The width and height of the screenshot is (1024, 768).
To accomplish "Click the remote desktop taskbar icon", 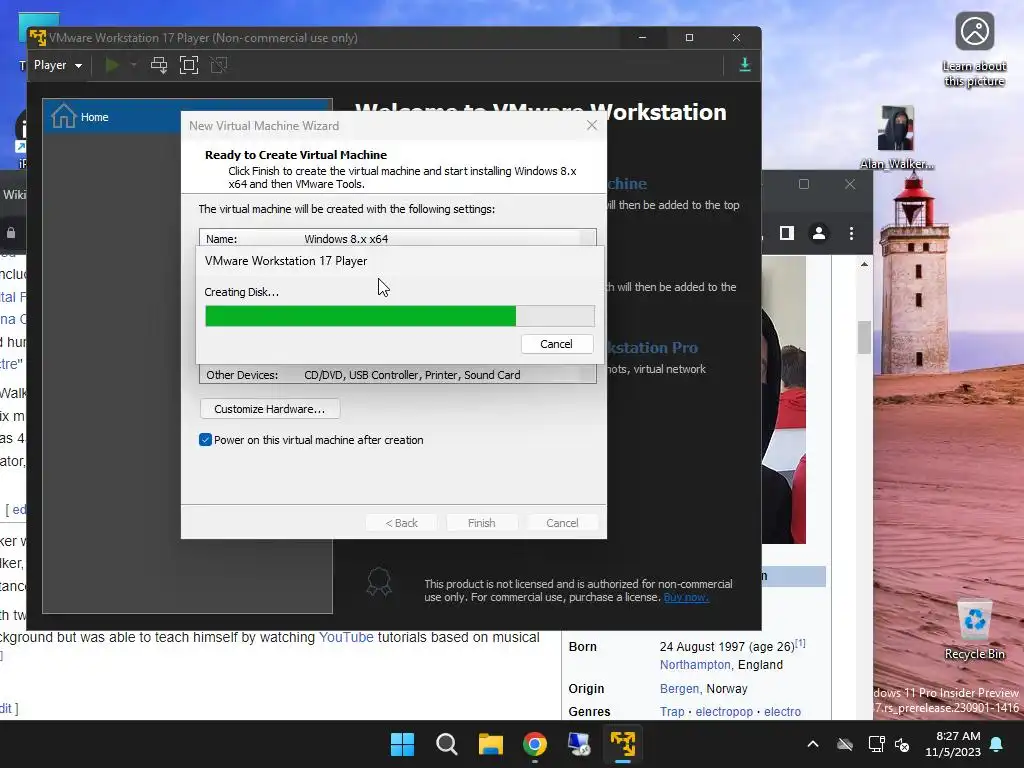I will click(x=579, y=744).
